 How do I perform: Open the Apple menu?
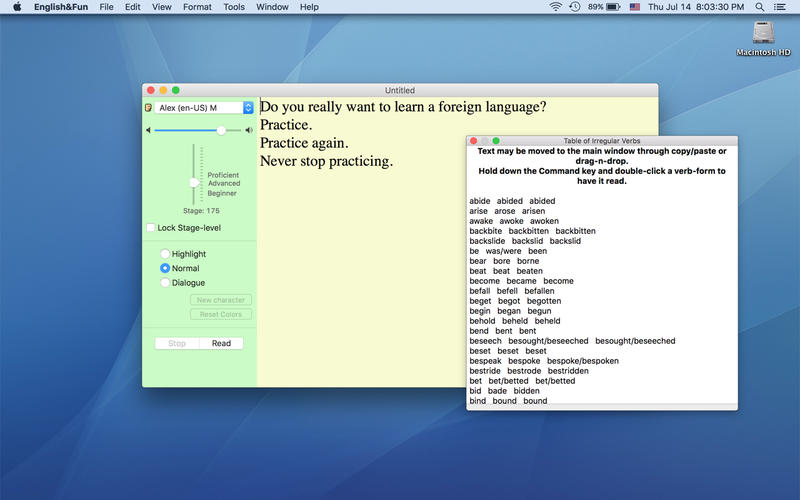[x=17, y=7]
